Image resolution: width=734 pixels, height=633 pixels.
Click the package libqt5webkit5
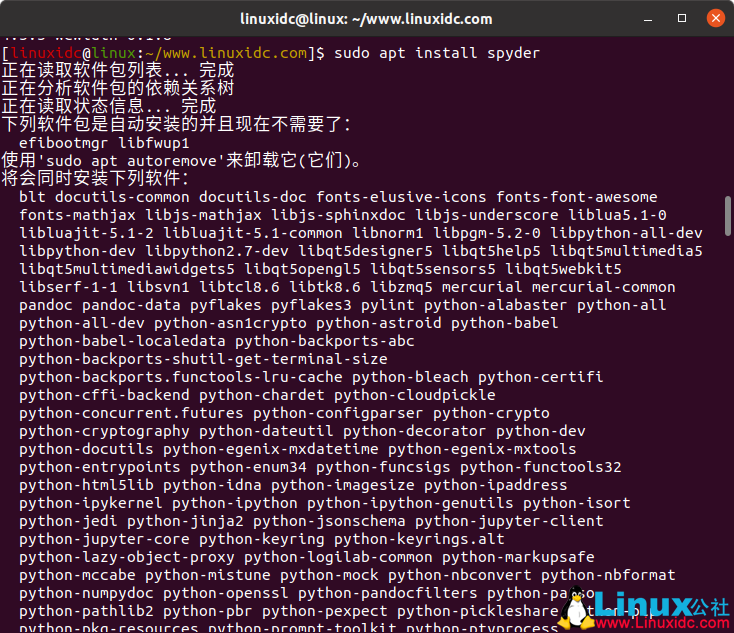point(563,269)
